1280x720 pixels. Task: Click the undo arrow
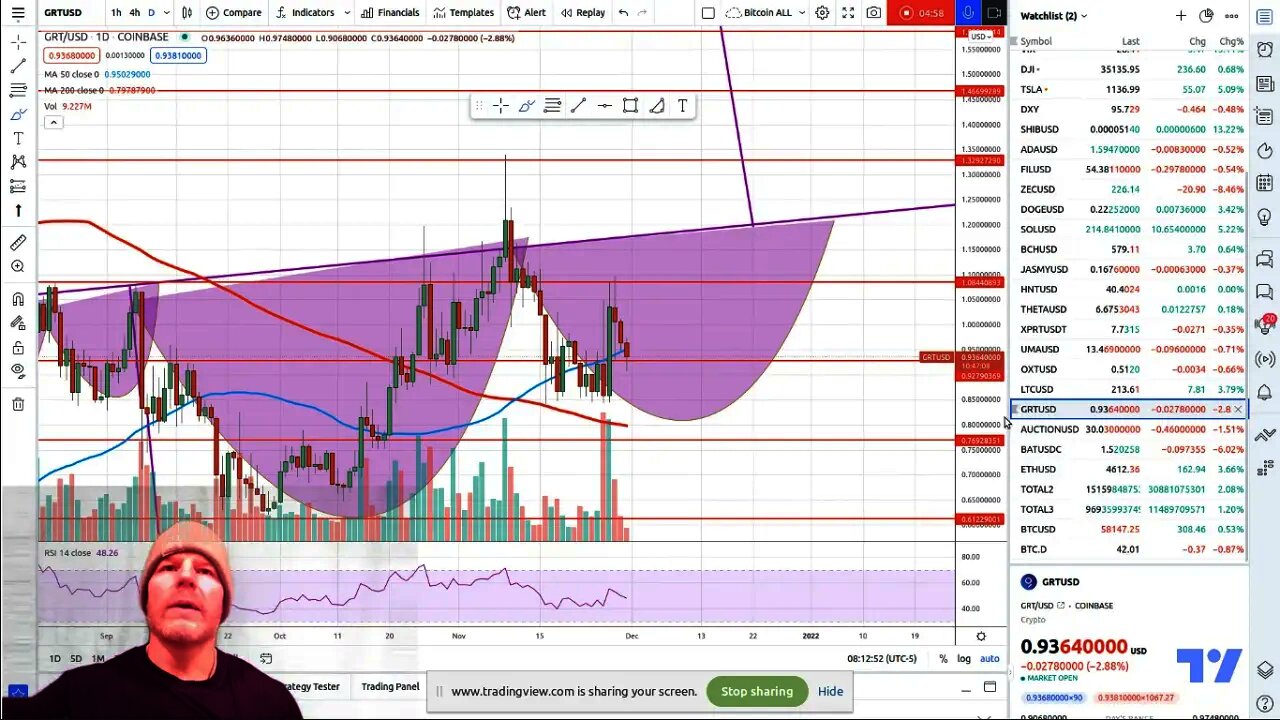pyautogui.click(x=624, y=13)
